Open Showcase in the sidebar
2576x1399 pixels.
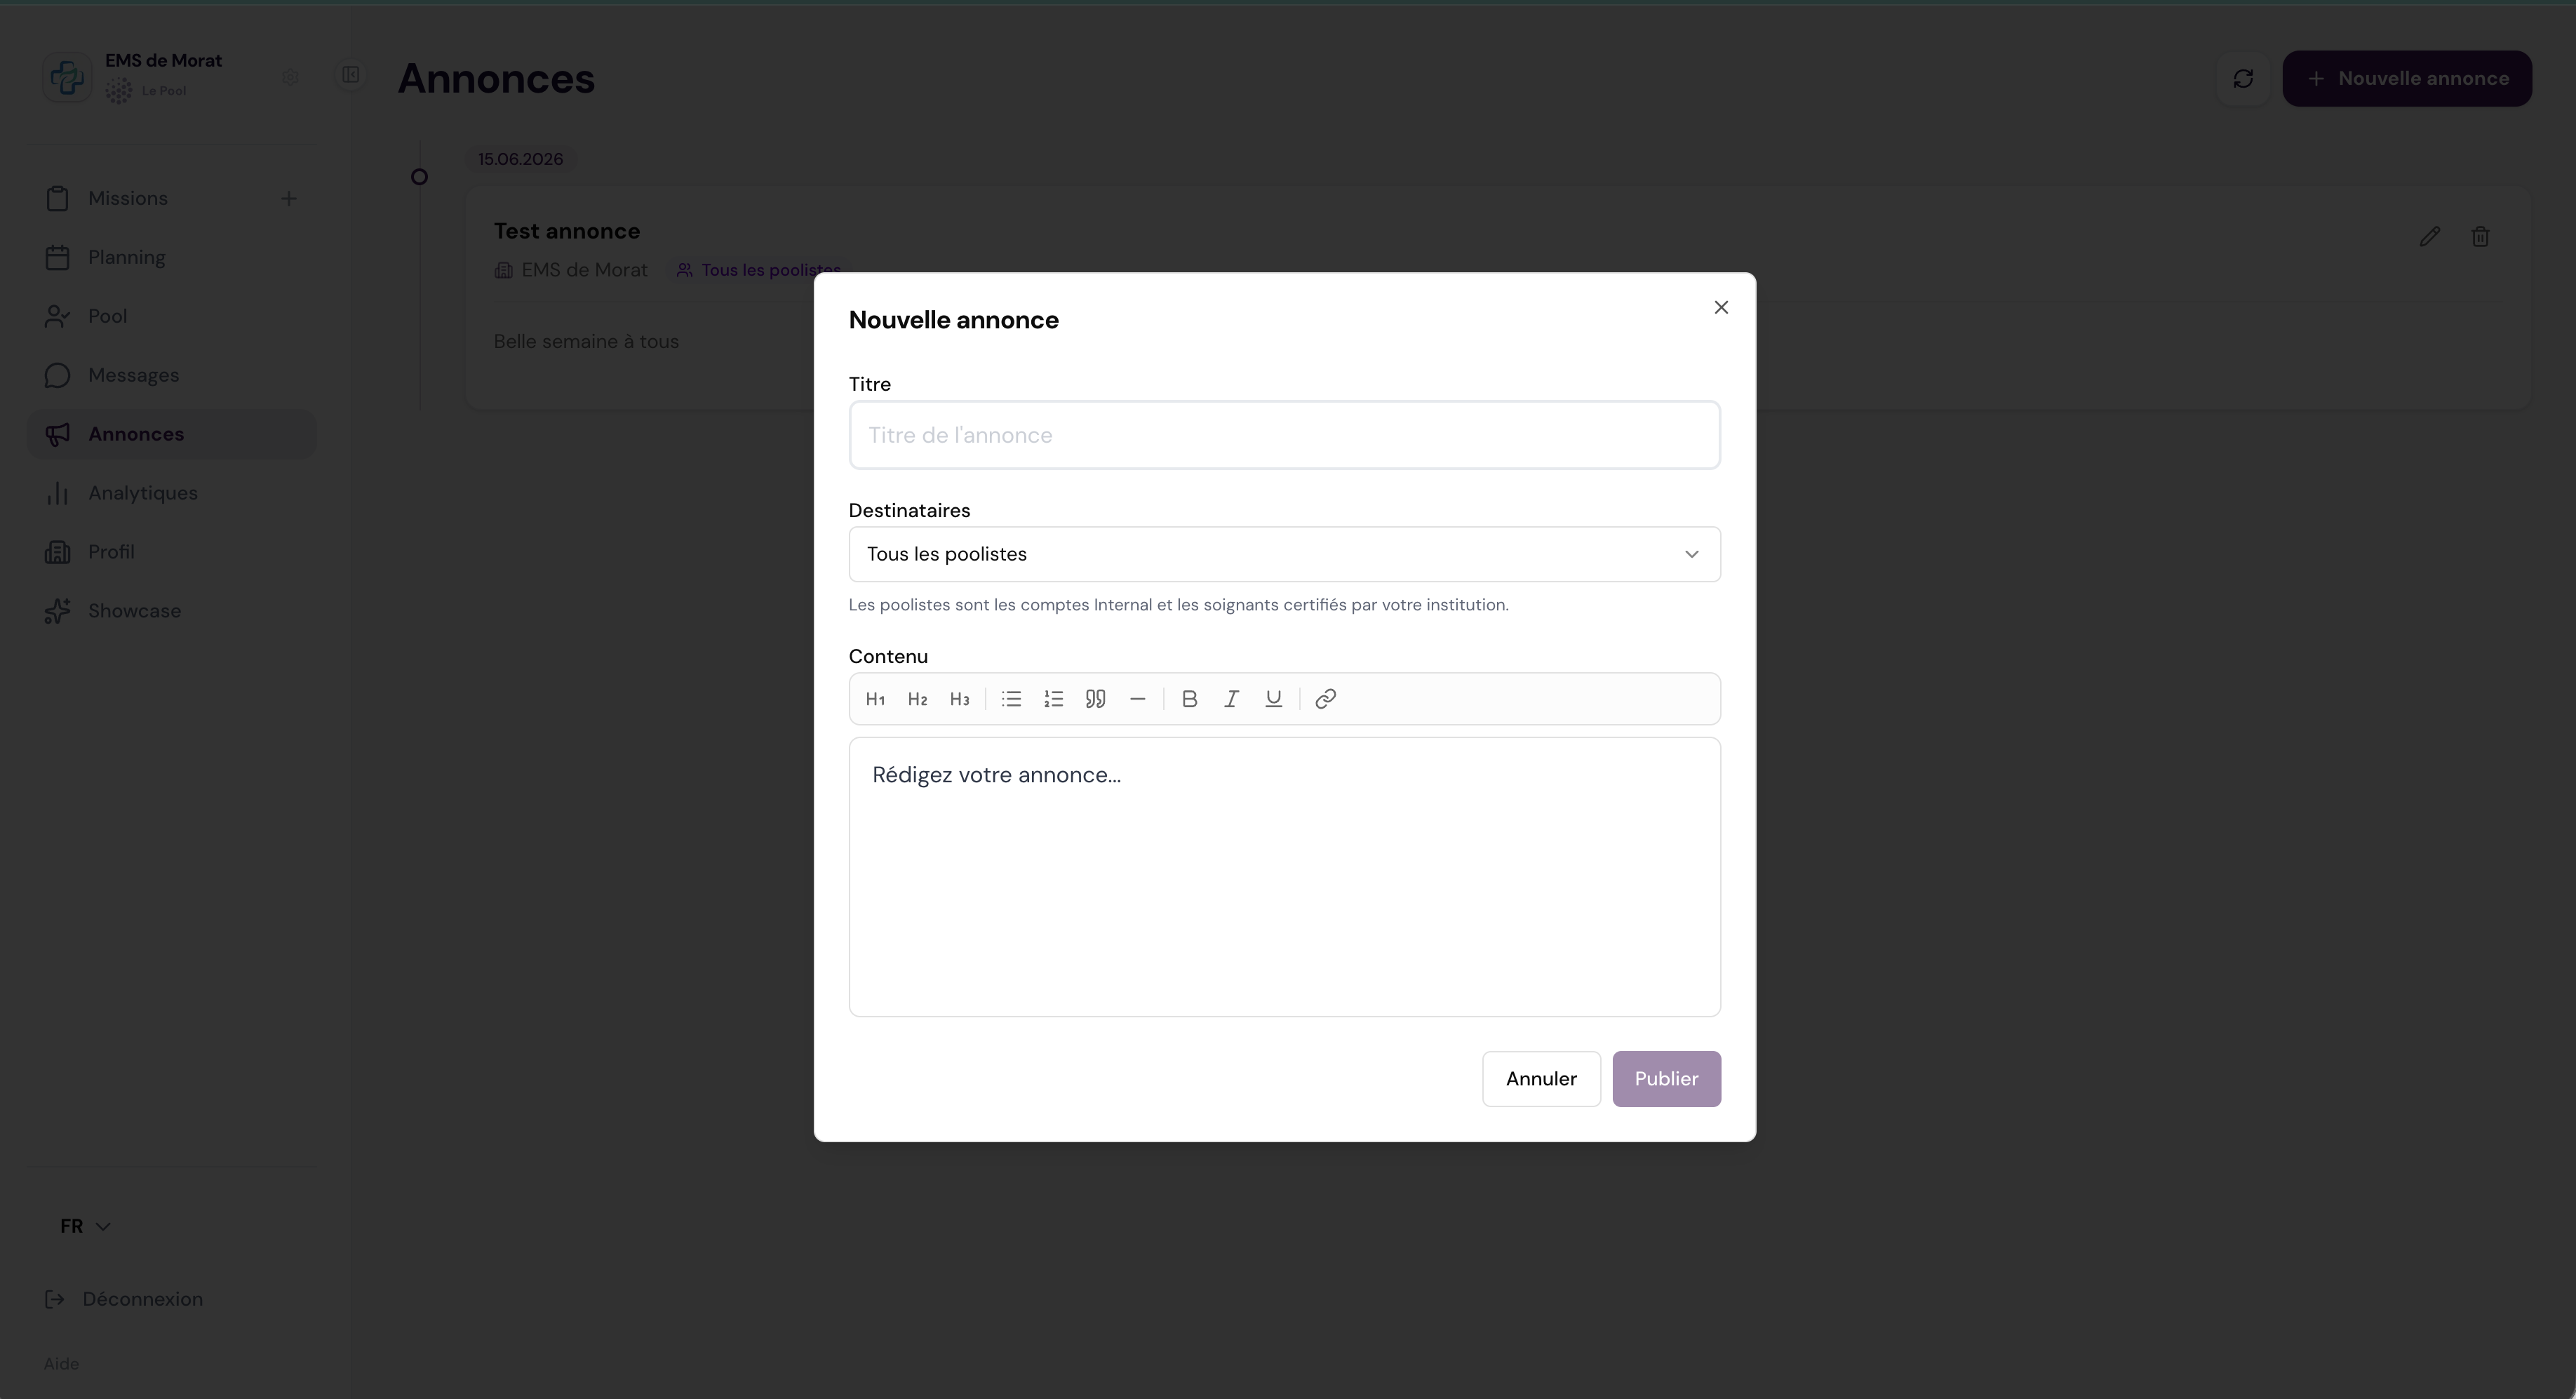(x=172, y=612)
